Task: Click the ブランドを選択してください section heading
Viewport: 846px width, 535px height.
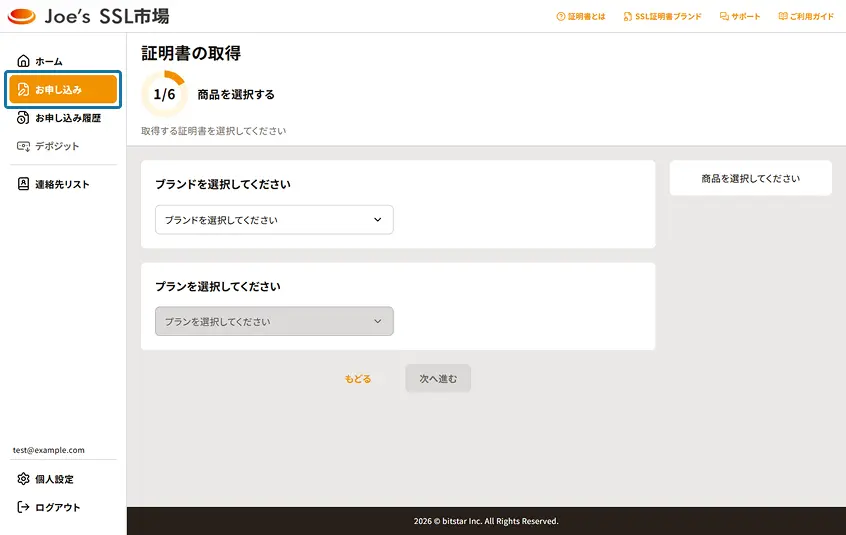Action: click(223, 184)
